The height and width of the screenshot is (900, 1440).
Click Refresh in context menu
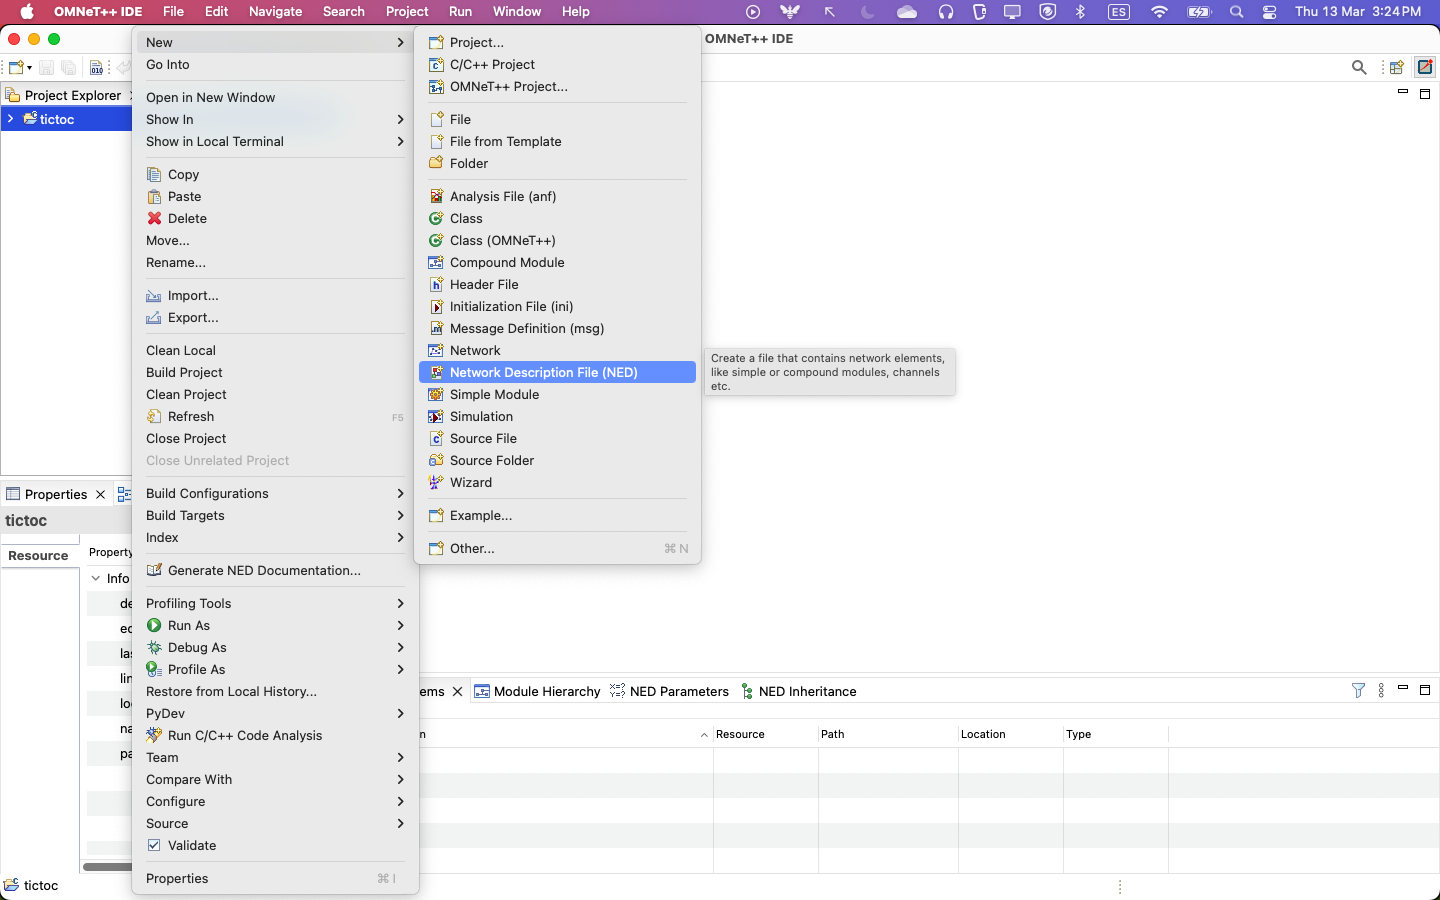click(275, 416)
